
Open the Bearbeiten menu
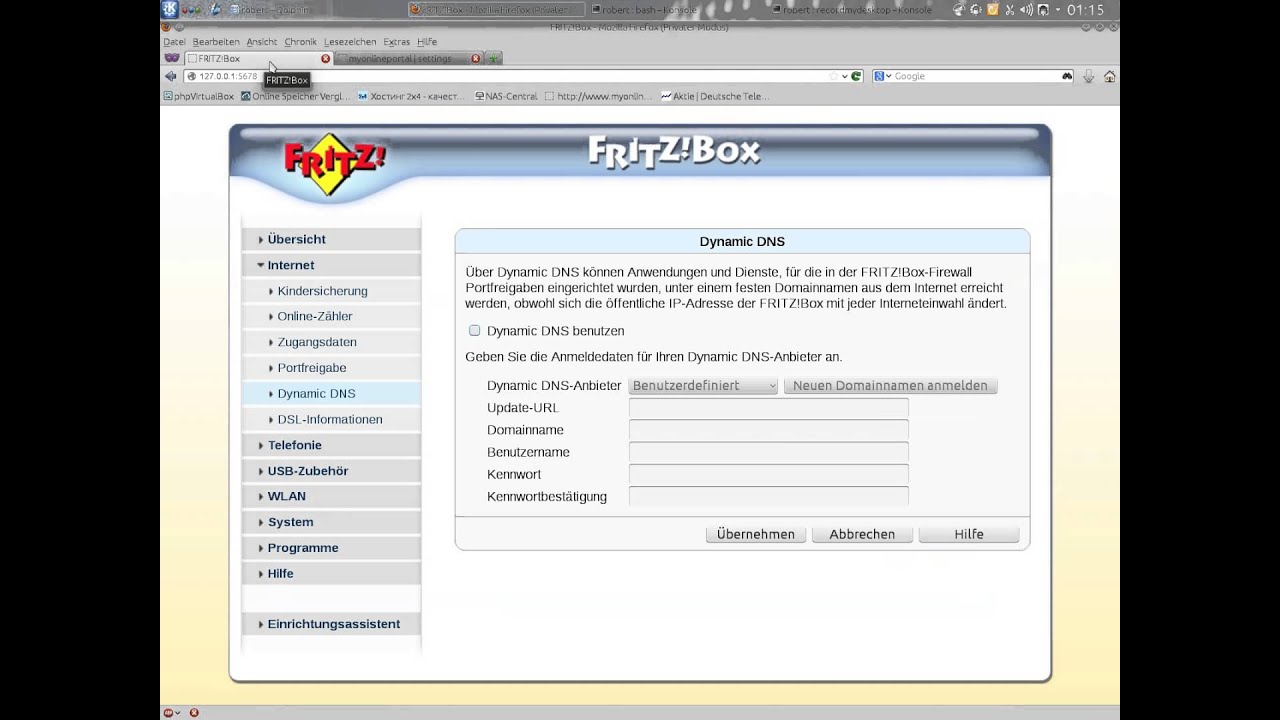coord(216,42)
